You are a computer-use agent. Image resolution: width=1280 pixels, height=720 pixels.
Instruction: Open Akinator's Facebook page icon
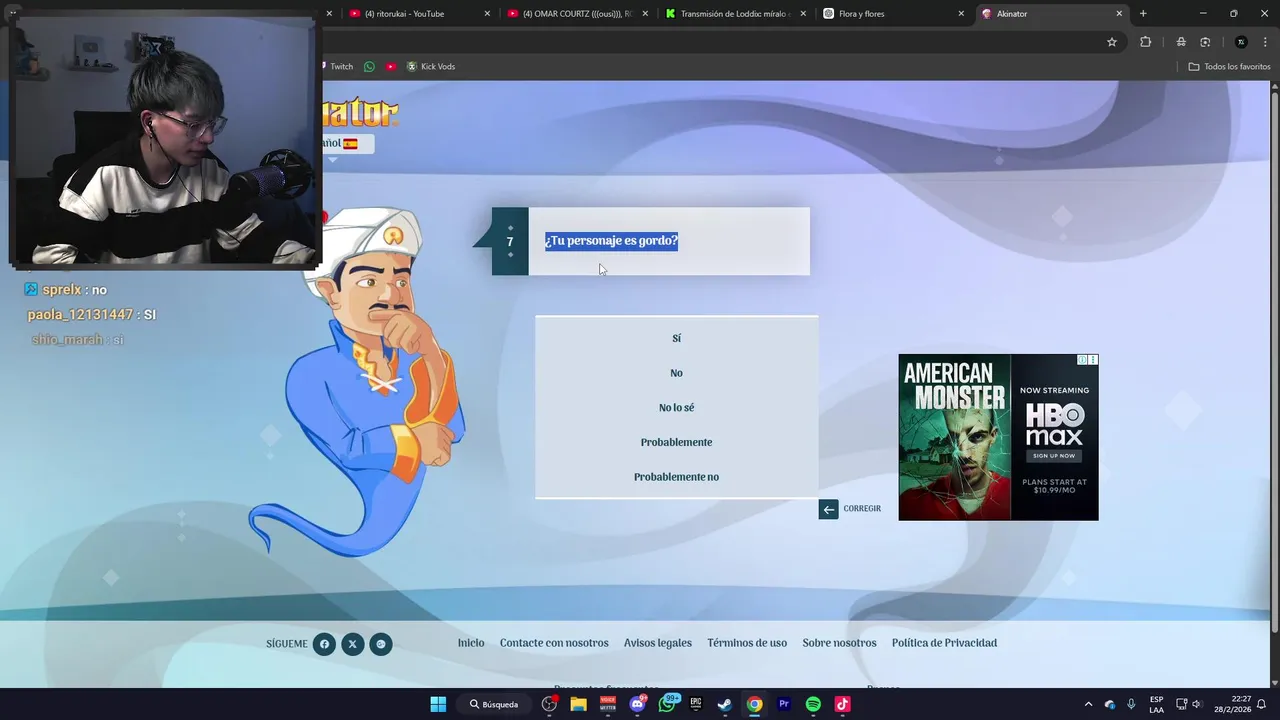[324, 644]
